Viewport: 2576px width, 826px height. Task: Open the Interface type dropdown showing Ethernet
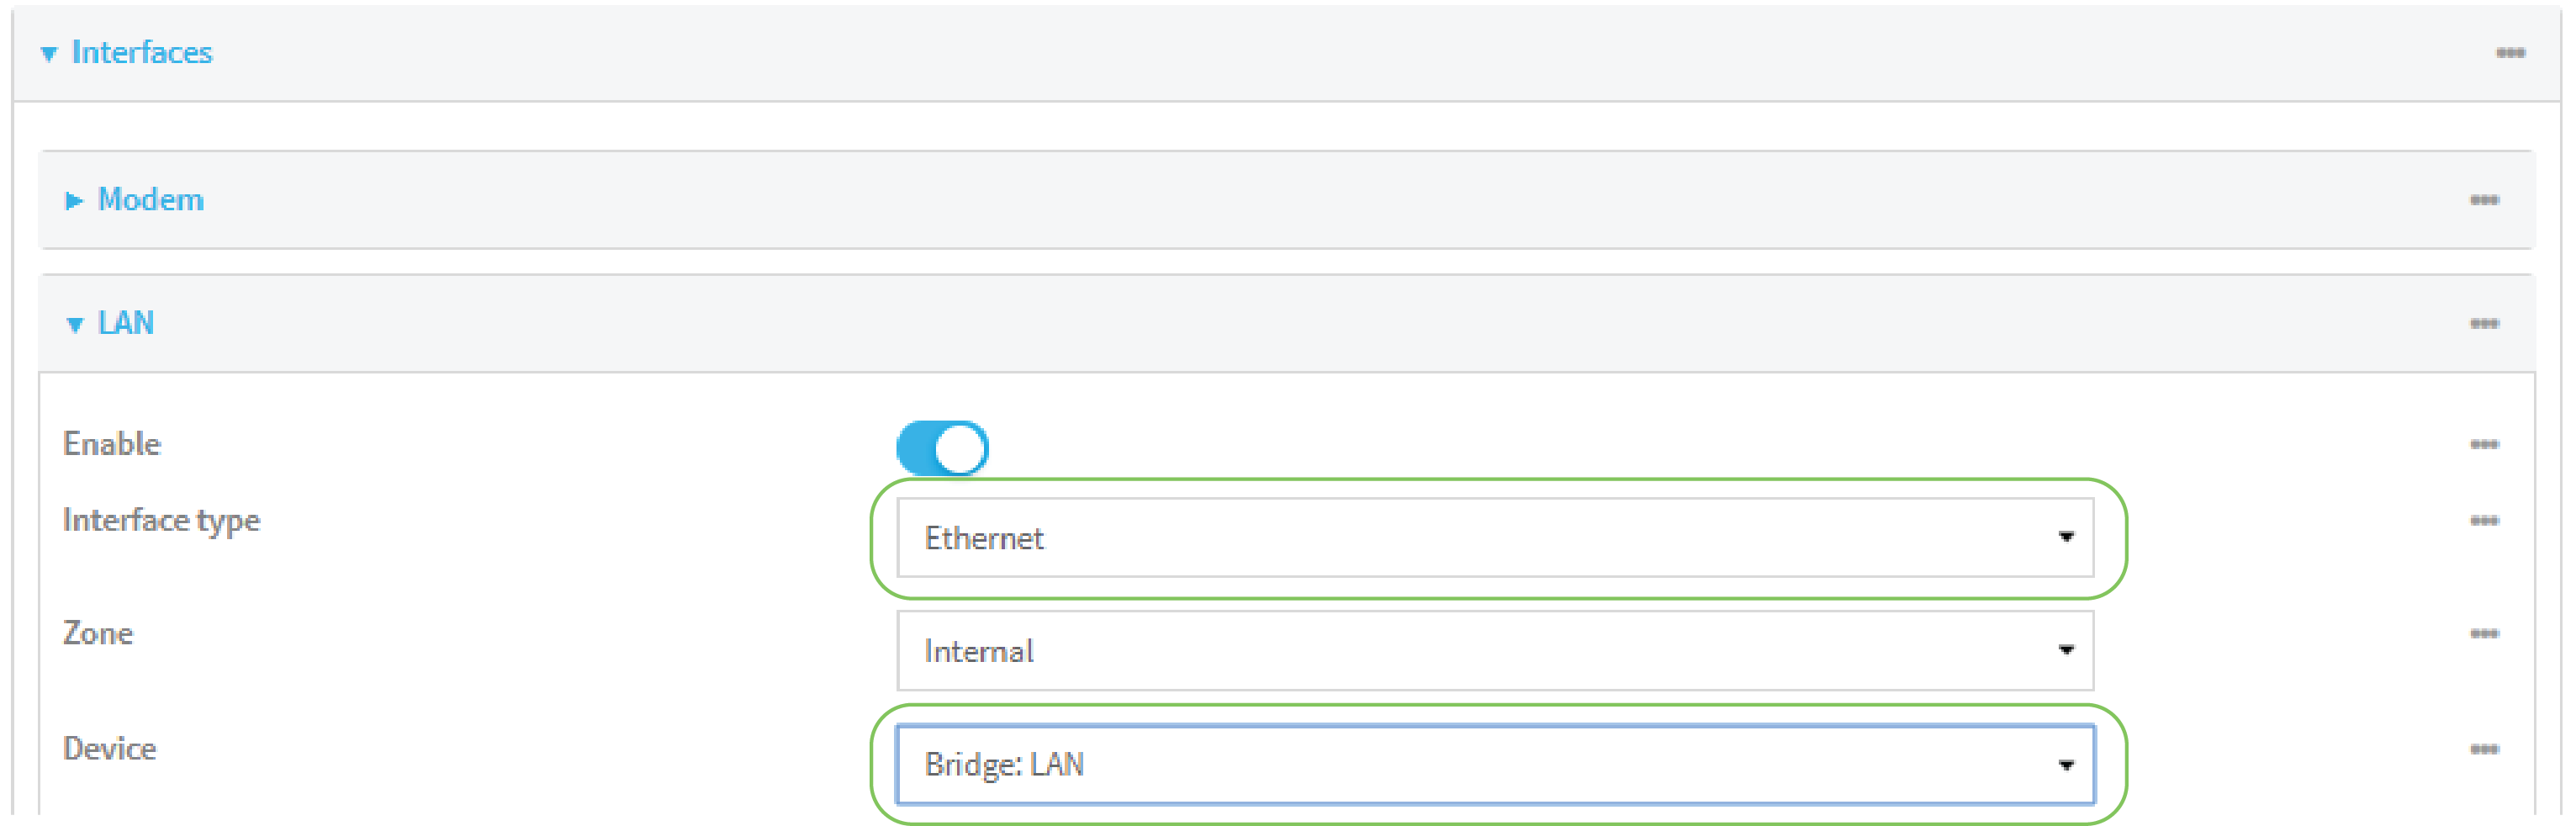[x=1494, y=538]
